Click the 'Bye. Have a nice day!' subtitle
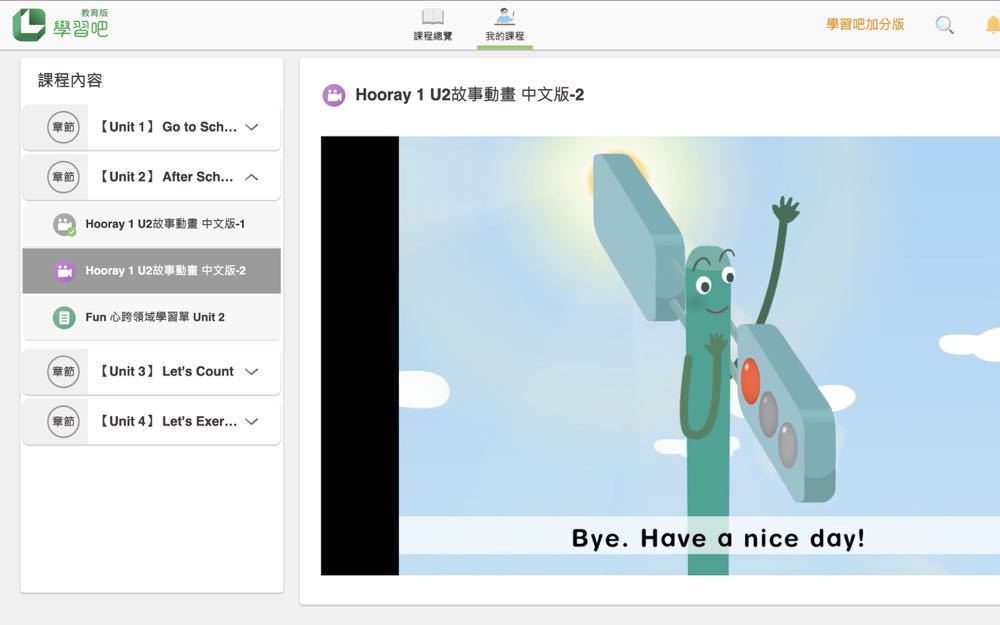 tap(718, 538)
